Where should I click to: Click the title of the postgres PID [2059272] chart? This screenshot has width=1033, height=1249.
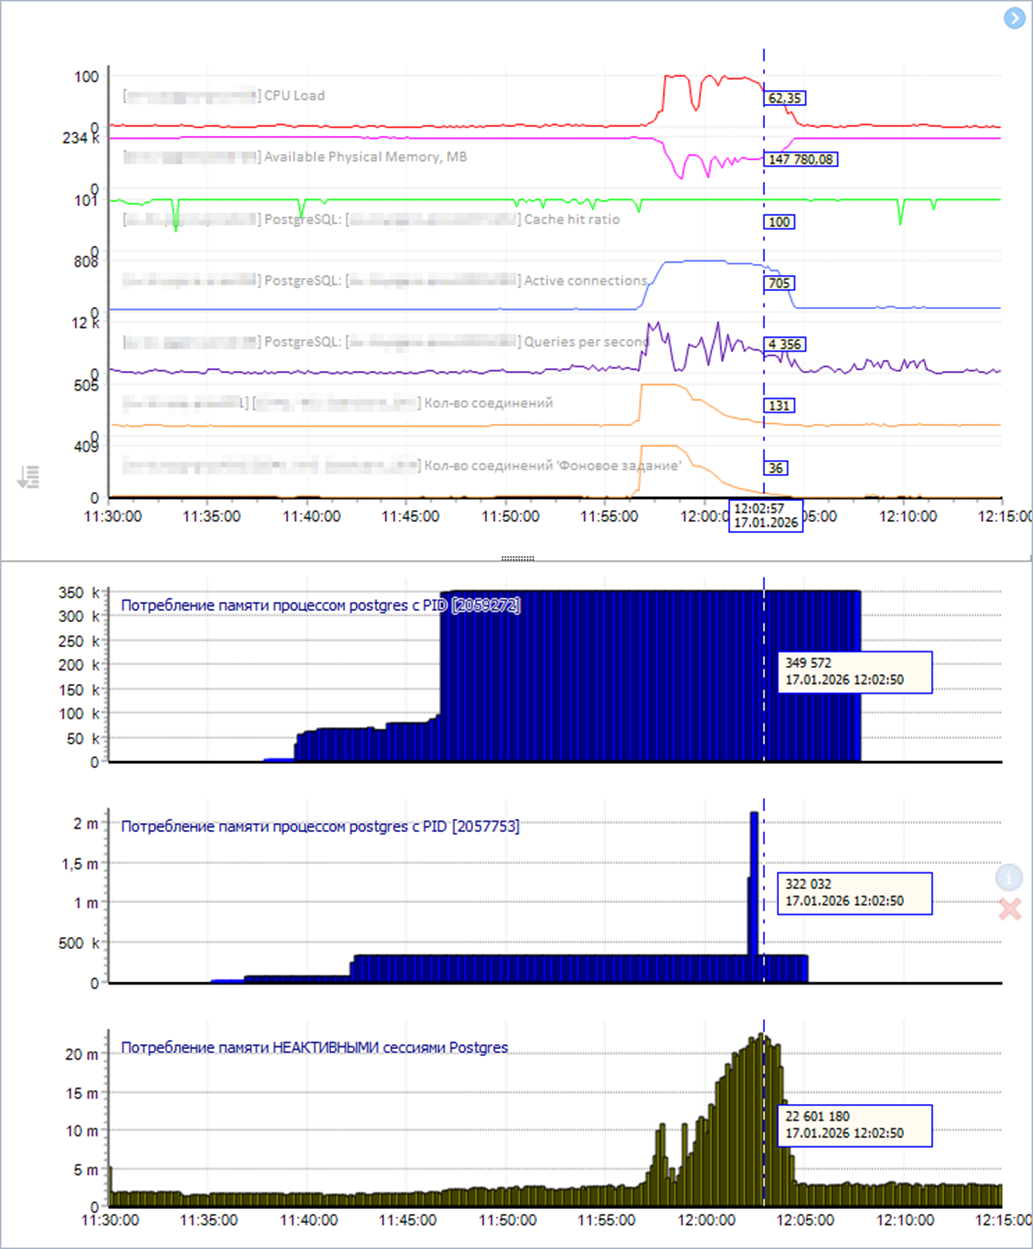(320, 605)
